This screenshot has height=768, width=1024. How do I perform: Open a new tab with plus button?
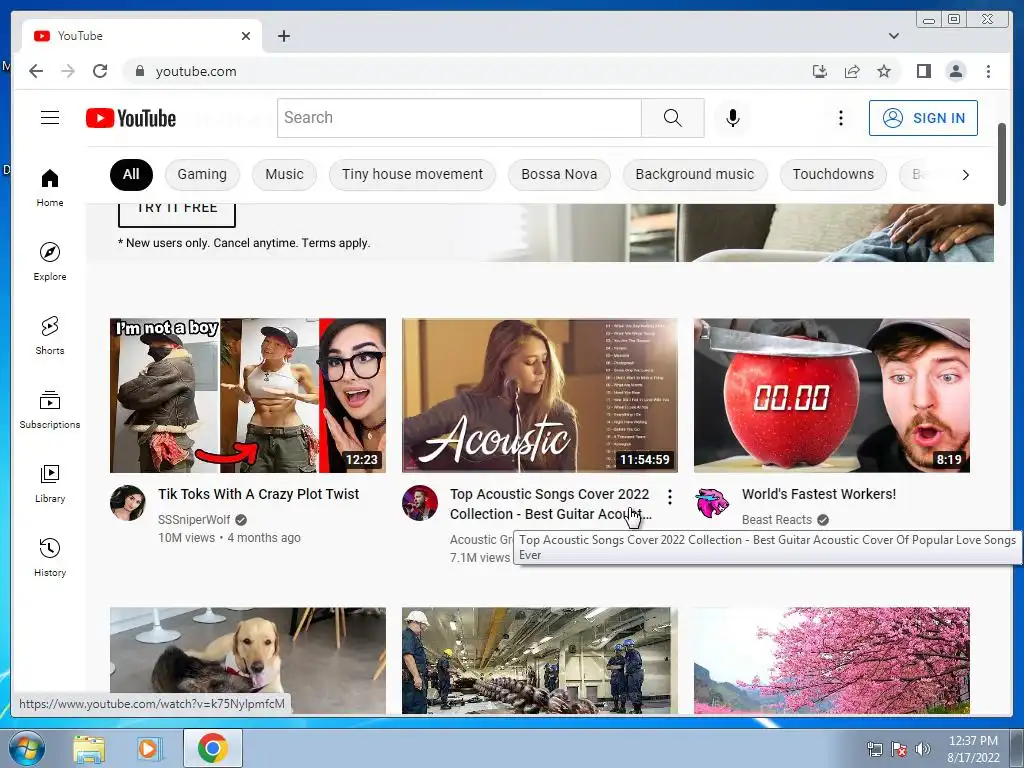pos(283,36)
